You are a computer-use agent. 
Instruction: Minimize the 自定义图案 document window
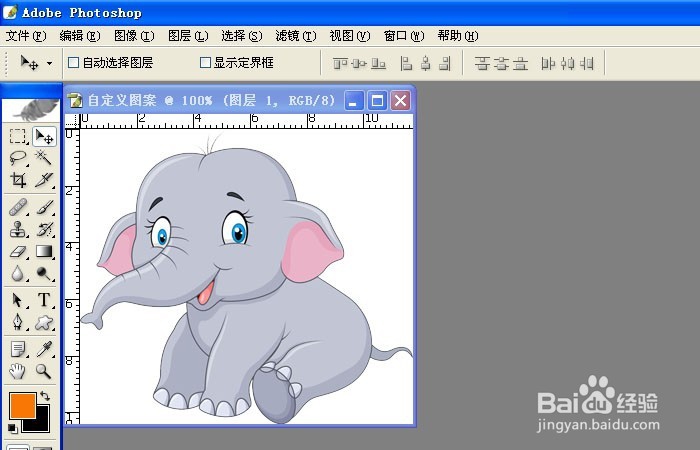point(354,100)
